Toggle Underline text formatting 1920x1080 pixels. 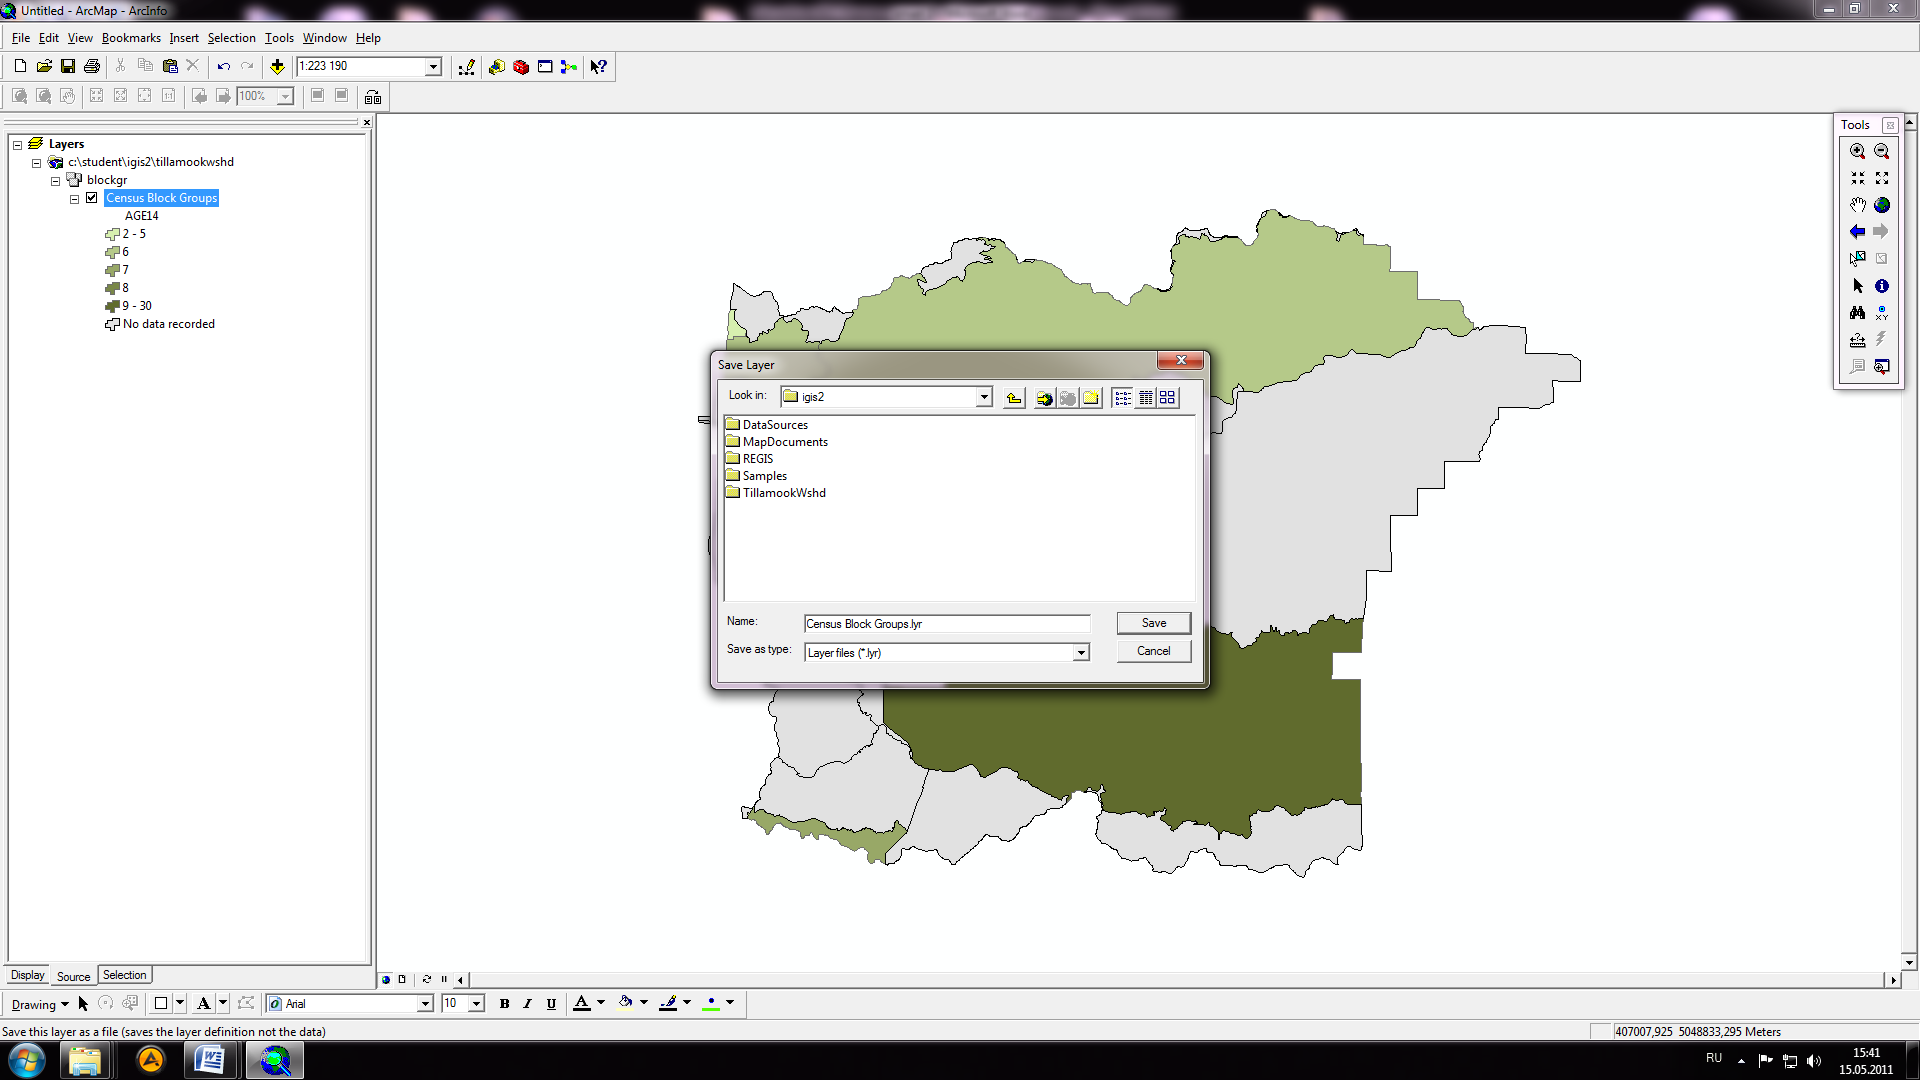[551, 1004]
